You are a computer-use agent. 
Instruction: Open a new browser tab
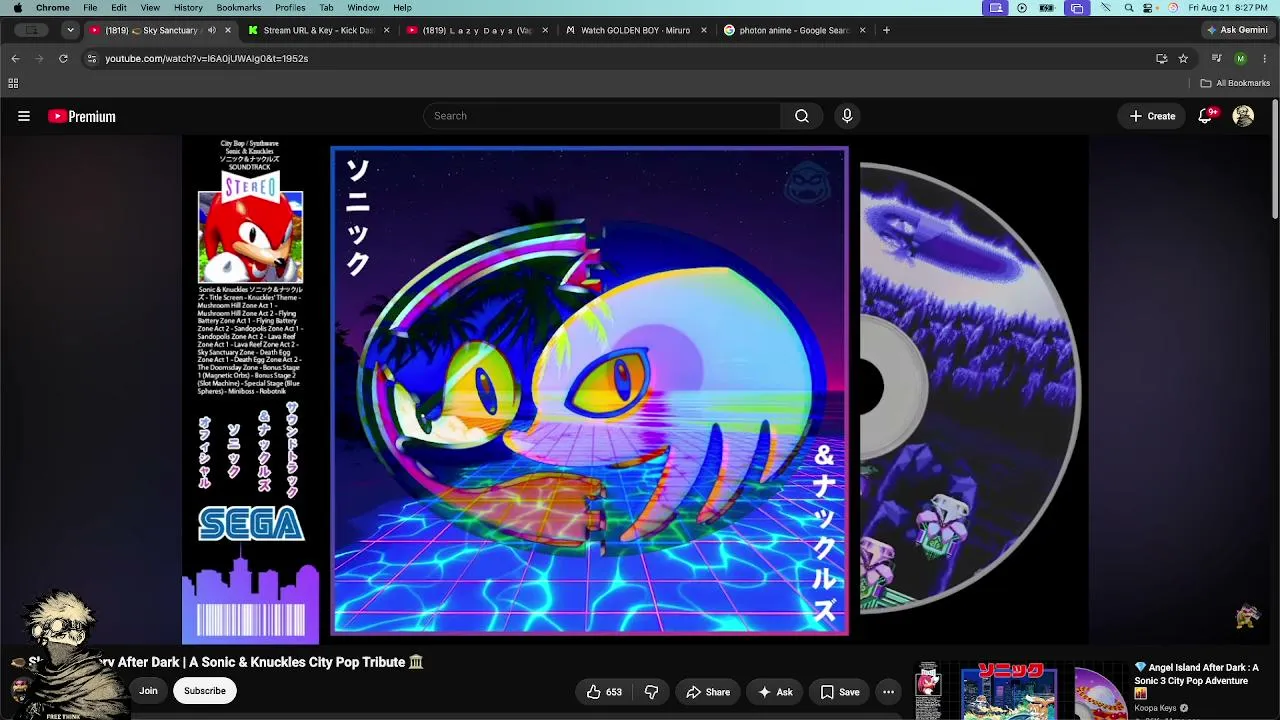pos(886,30)
